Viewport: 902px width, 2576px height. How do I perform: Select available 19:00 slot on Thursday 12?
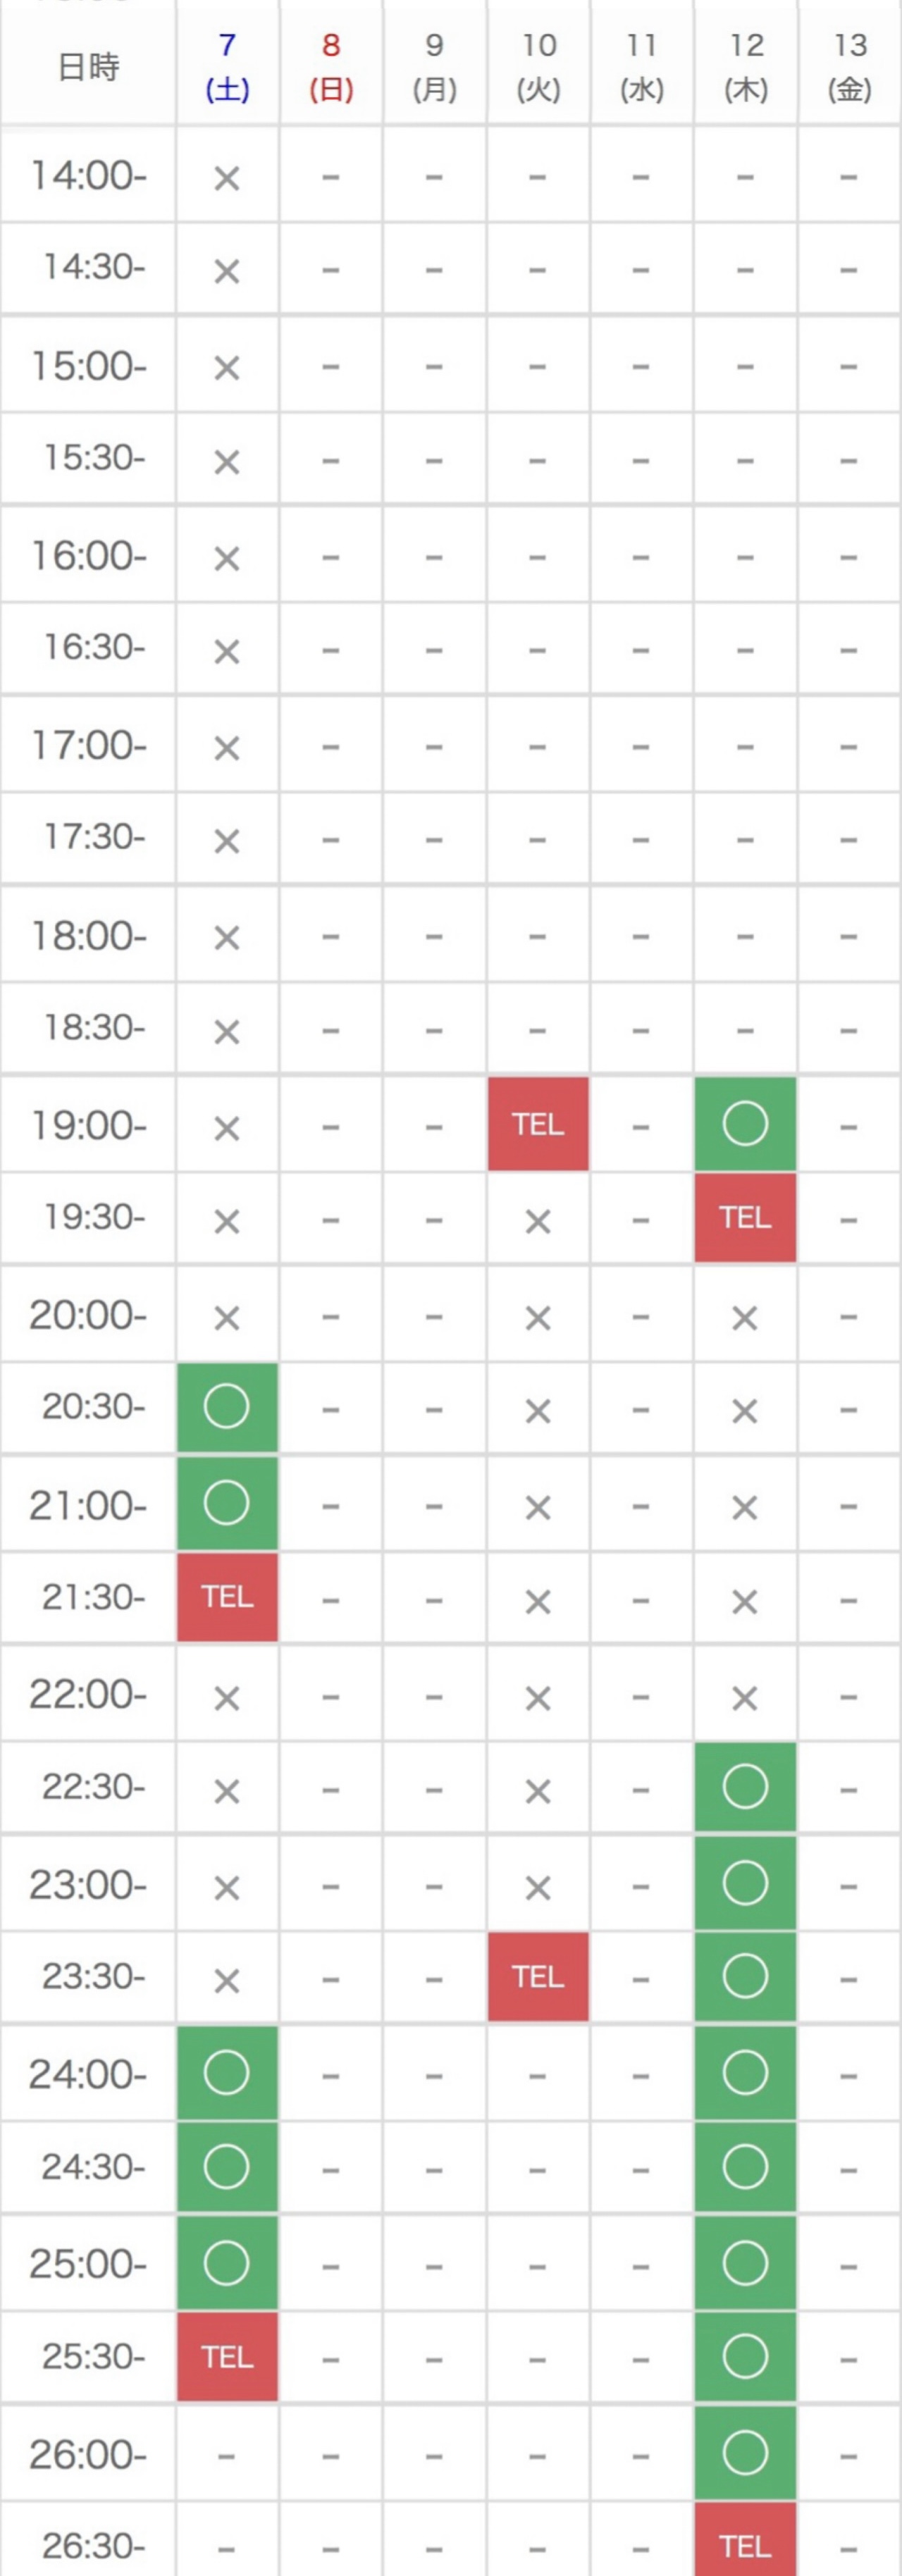pyautogui.click(x=745, y=1124)
